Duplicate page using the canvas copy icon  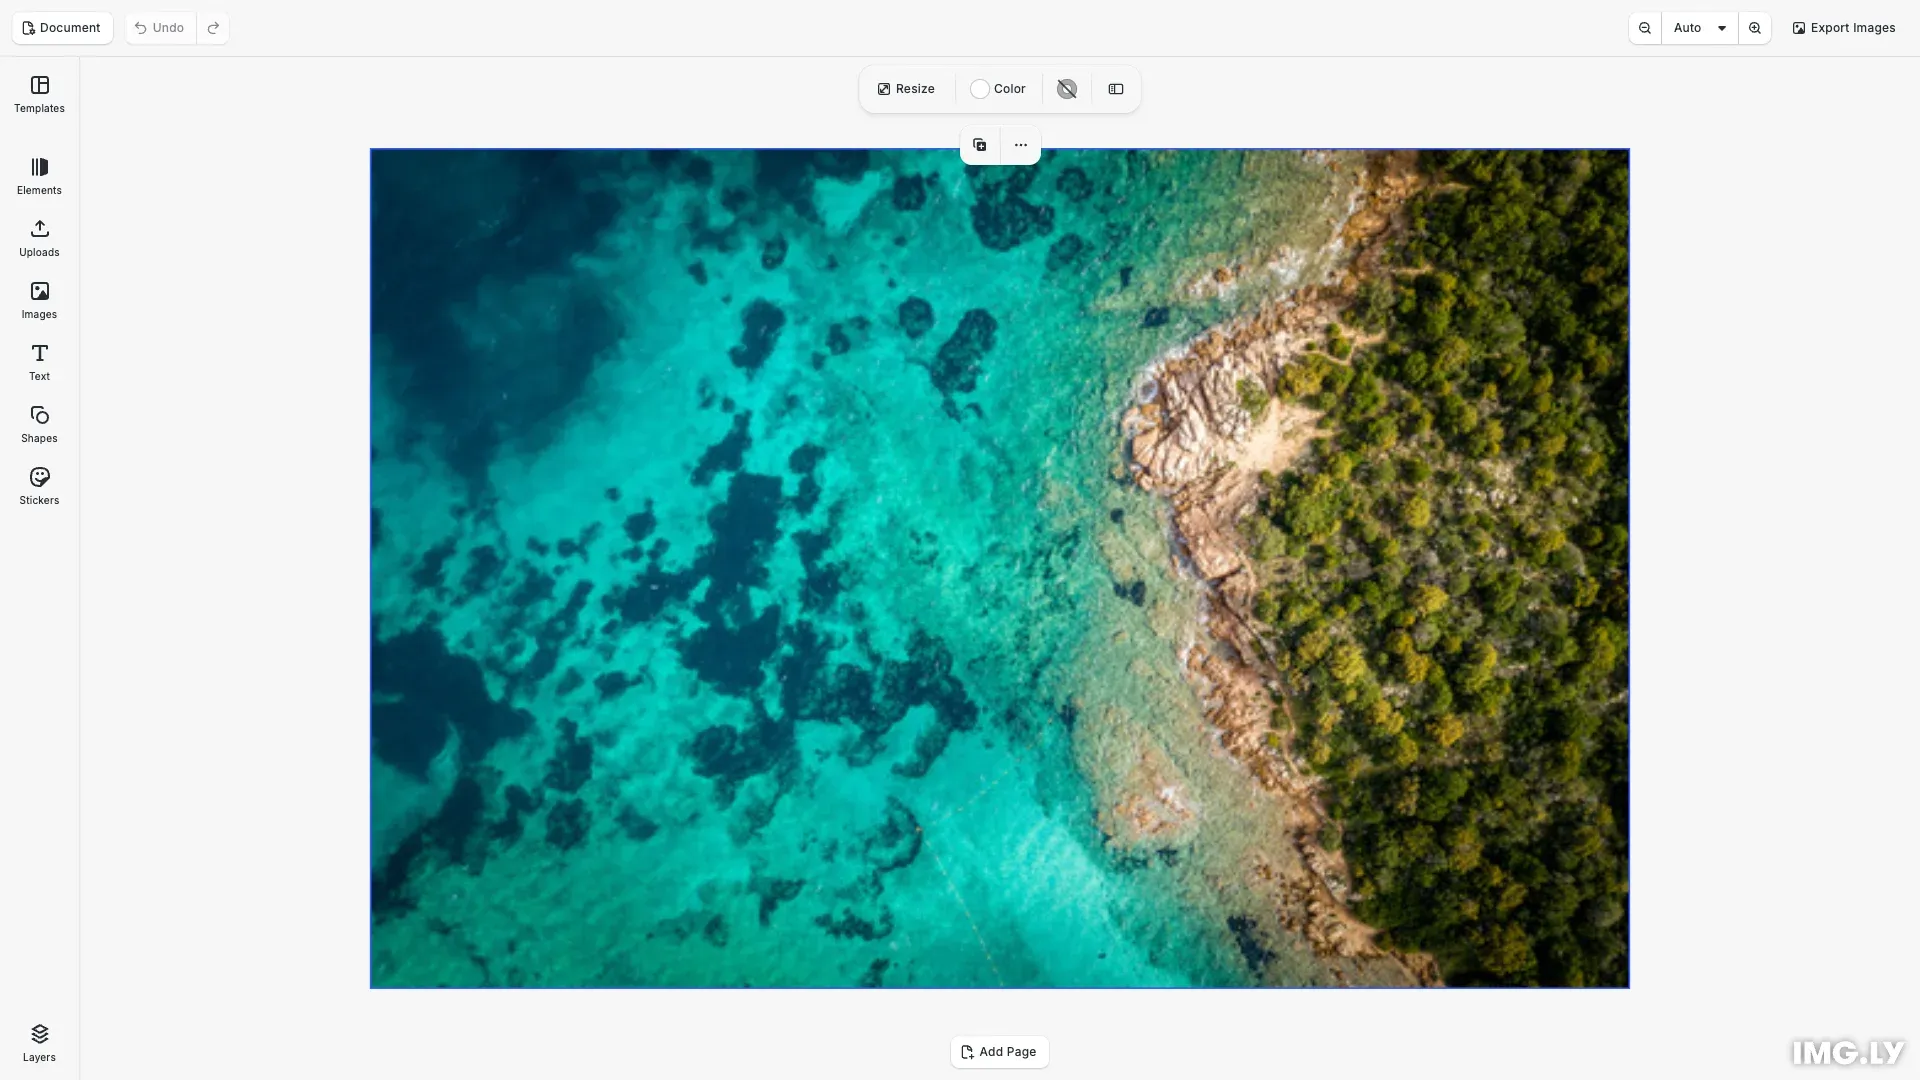(x=980, y=145)
